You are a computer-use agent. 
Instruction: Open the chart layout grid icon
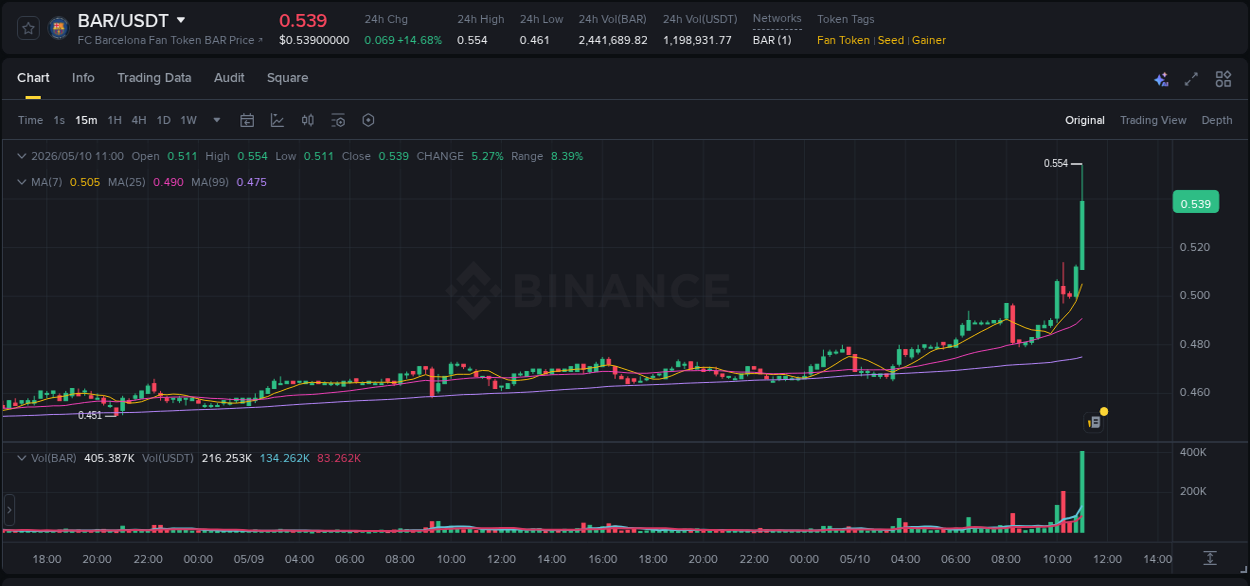click(1223, 79)
